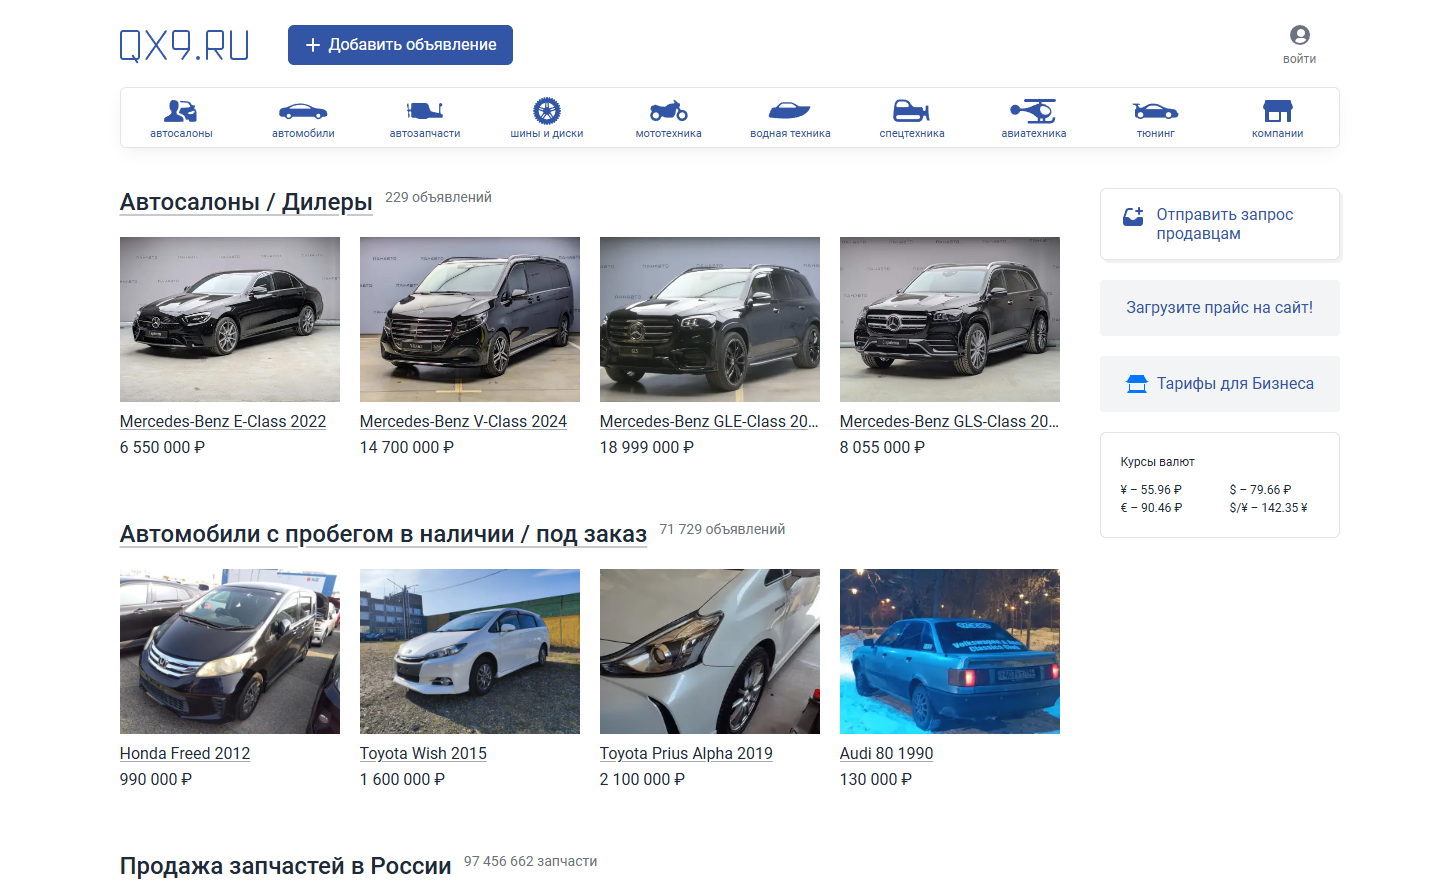Open the Mercedes-Benz V-Class 2024 photo

tap(470, 319)
